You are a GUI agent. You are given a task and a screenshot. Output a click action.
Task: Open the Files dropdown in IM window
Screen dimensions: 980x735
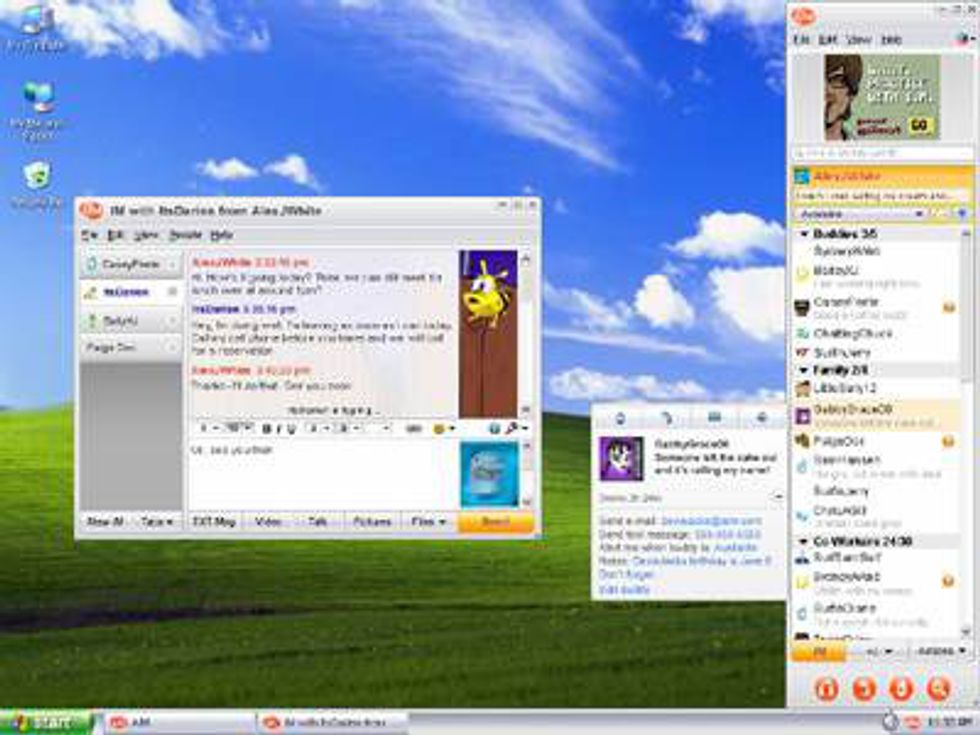(429, 522)
